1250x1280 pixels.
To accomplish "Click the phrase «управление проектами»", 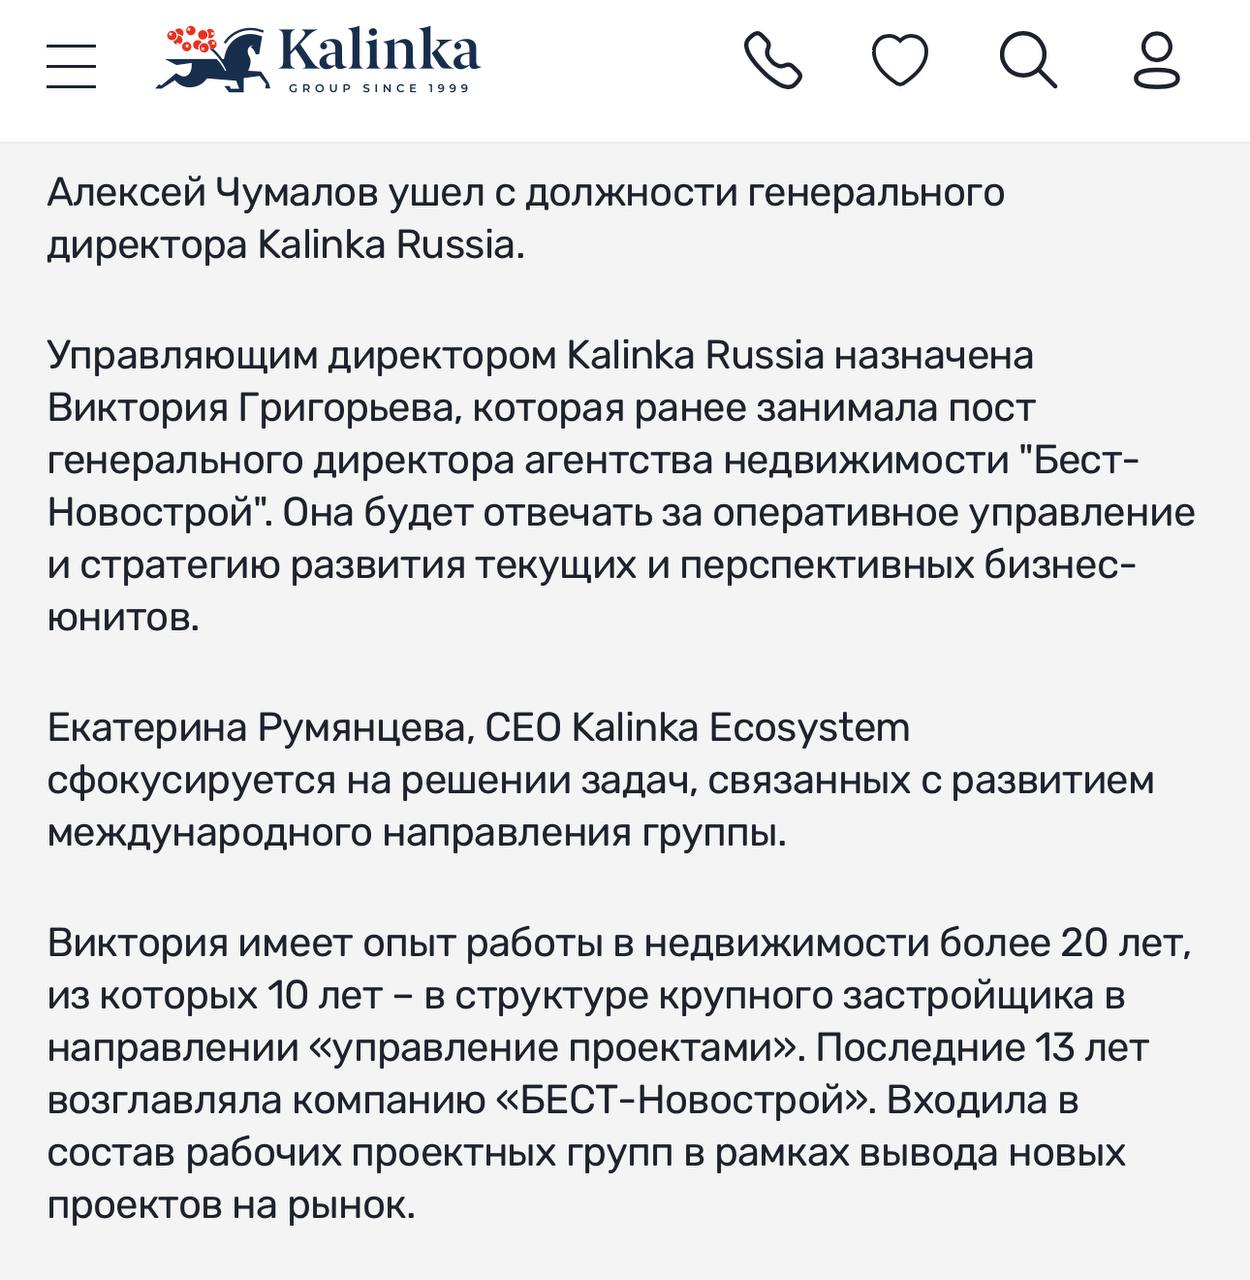I will coord(553,1047).
